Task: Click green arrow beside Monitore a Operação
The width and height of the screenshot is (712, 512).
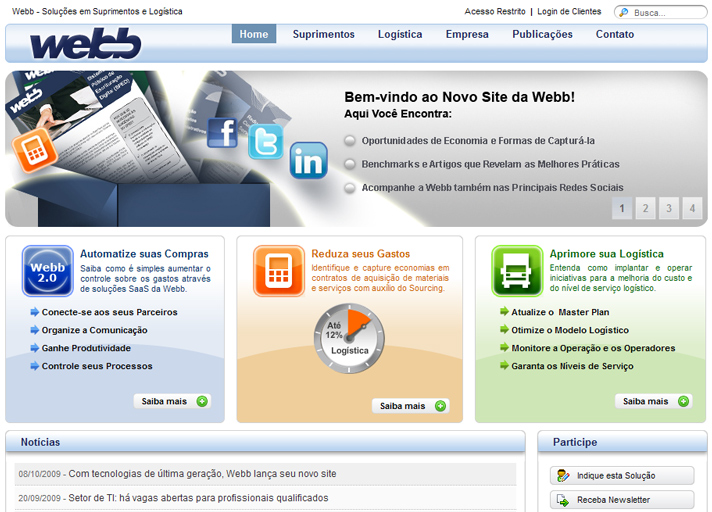Action: pos(504,348)
